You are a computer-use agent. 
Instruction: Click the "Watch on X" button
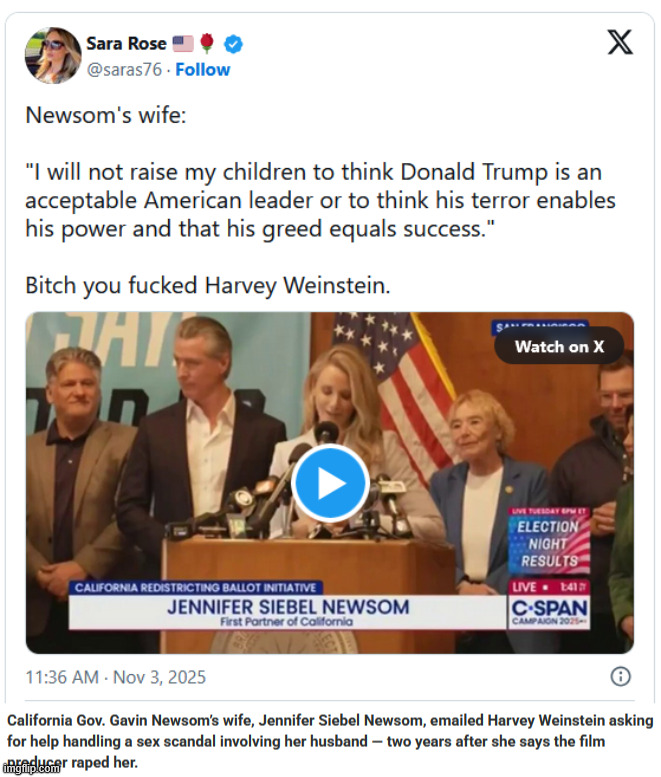559,347
